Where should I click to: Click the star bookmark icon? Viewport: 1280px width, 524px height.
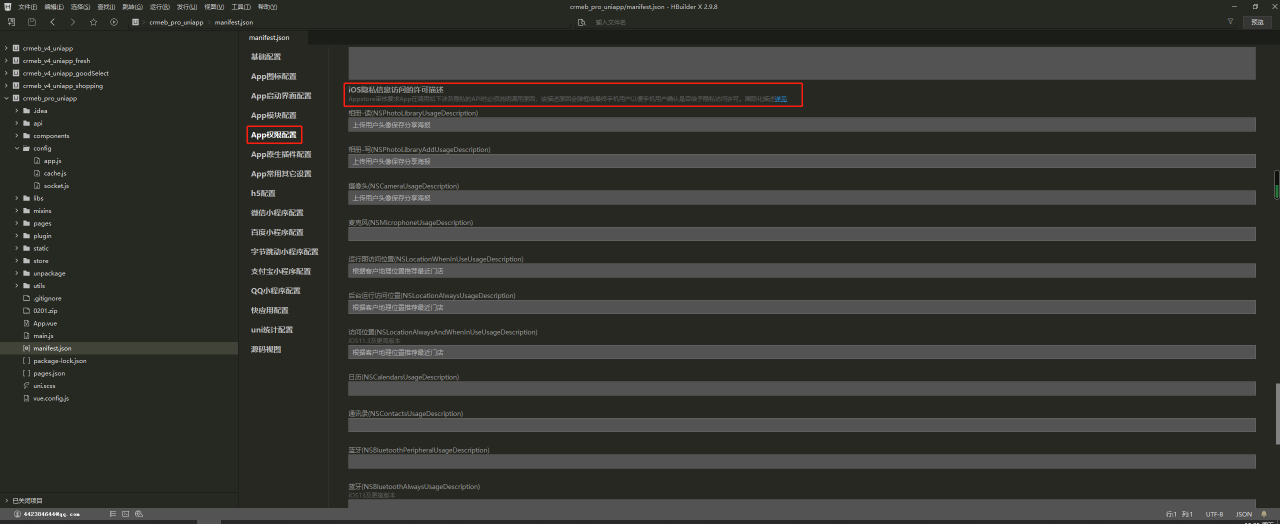point(93,21)
